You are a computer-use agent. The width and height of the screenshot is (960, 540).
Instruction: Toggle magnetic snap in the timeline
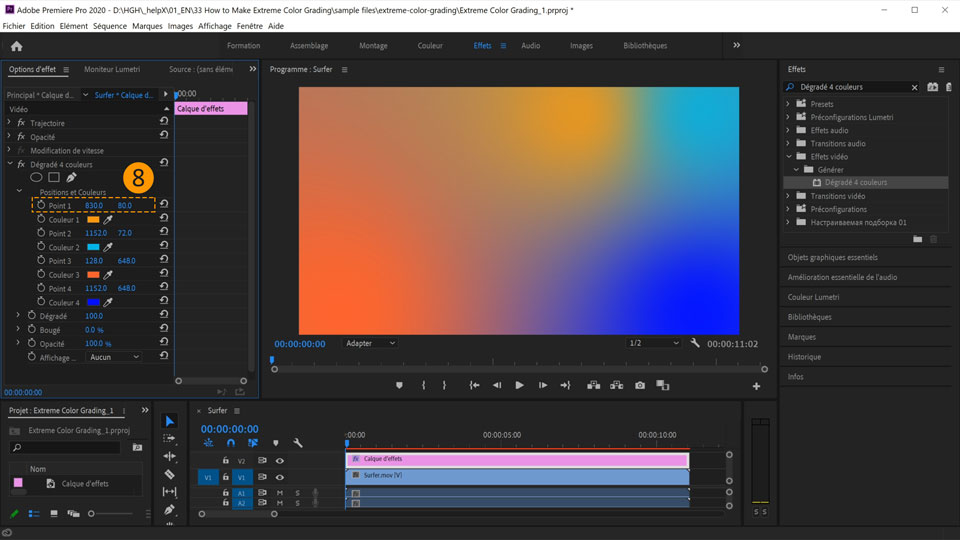coord(231,443)
